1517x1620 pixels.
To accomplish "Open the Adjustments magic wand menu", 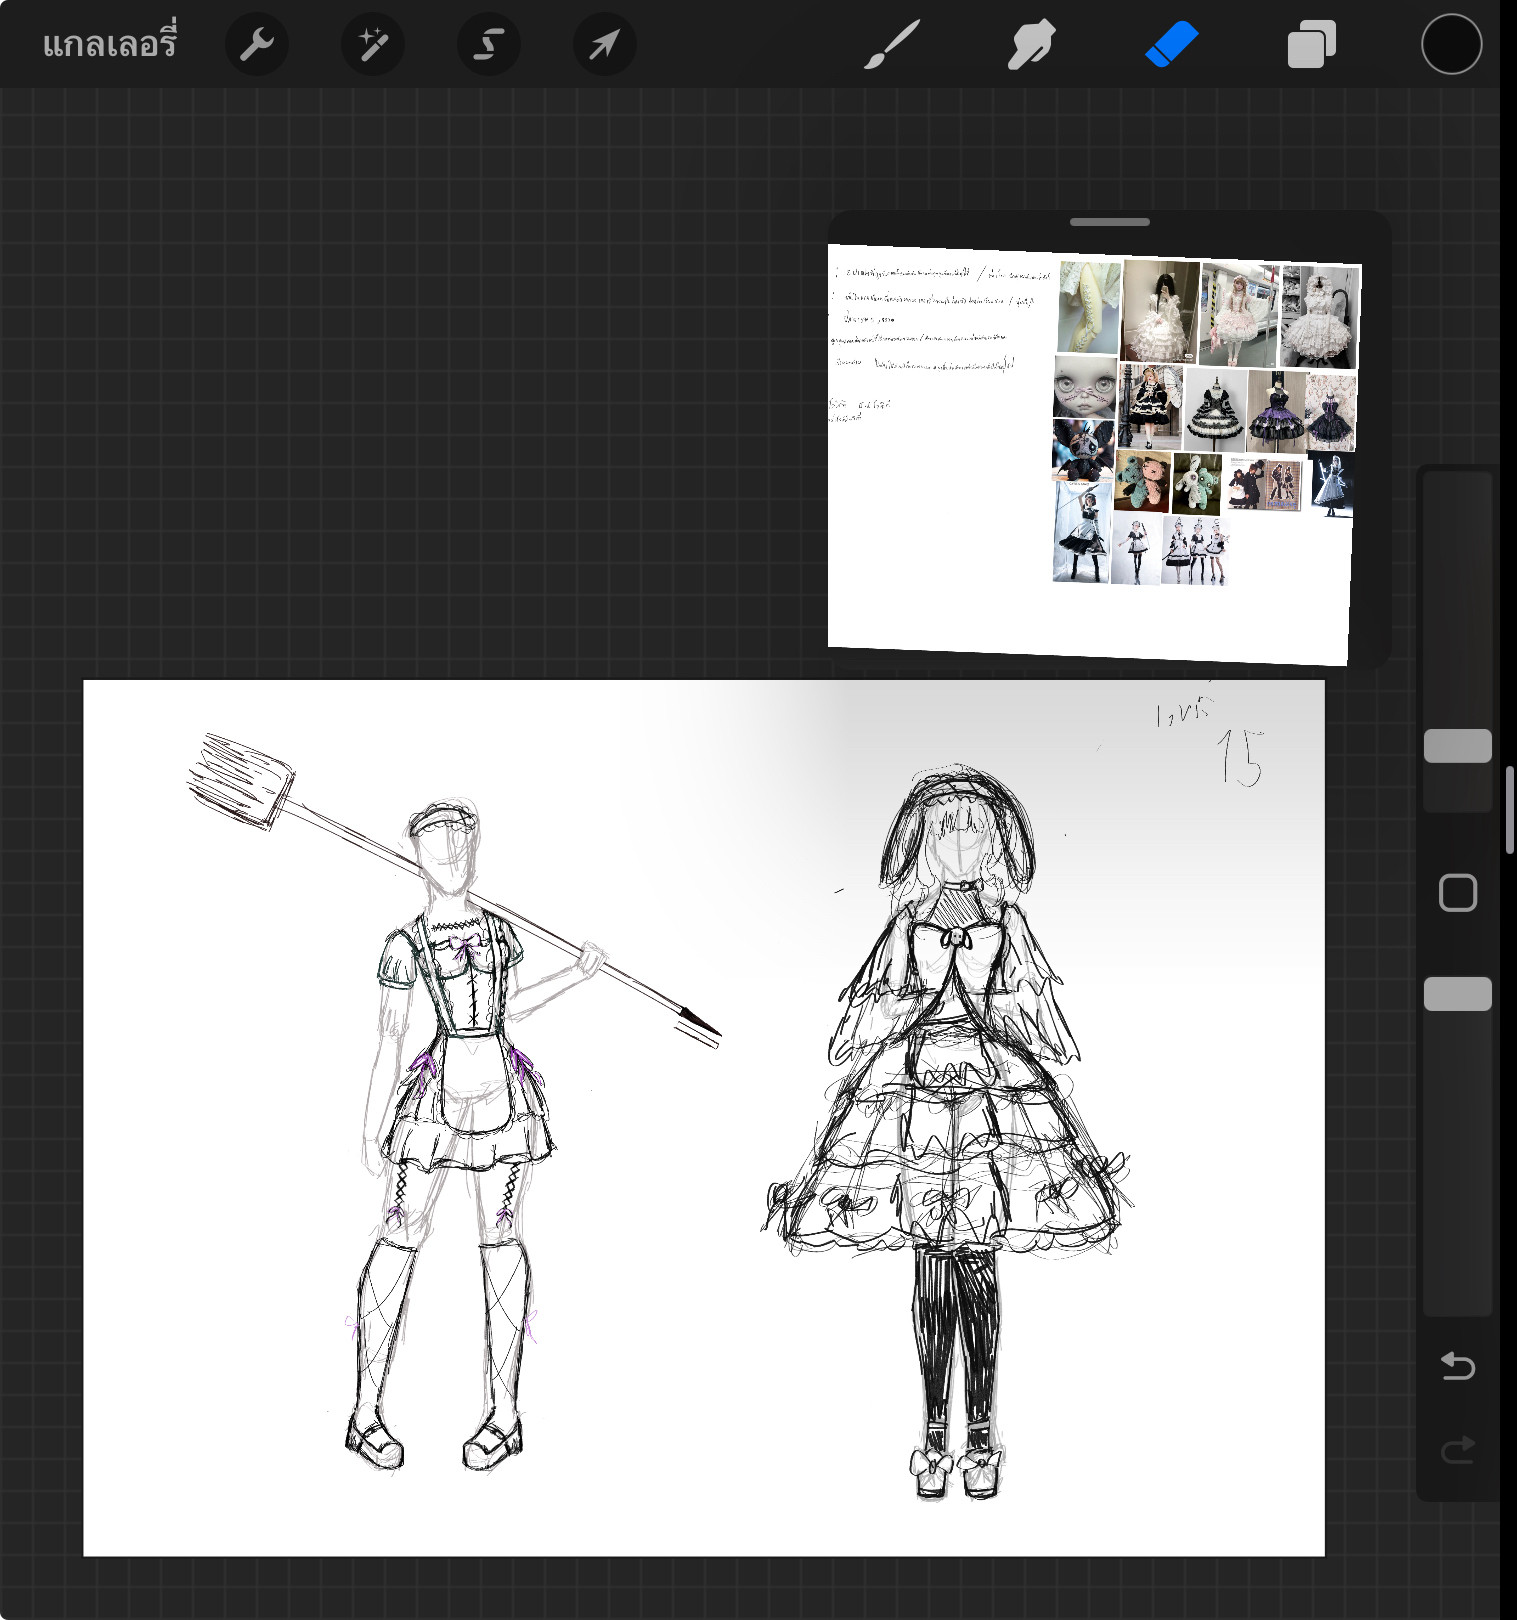I will 373,44.
